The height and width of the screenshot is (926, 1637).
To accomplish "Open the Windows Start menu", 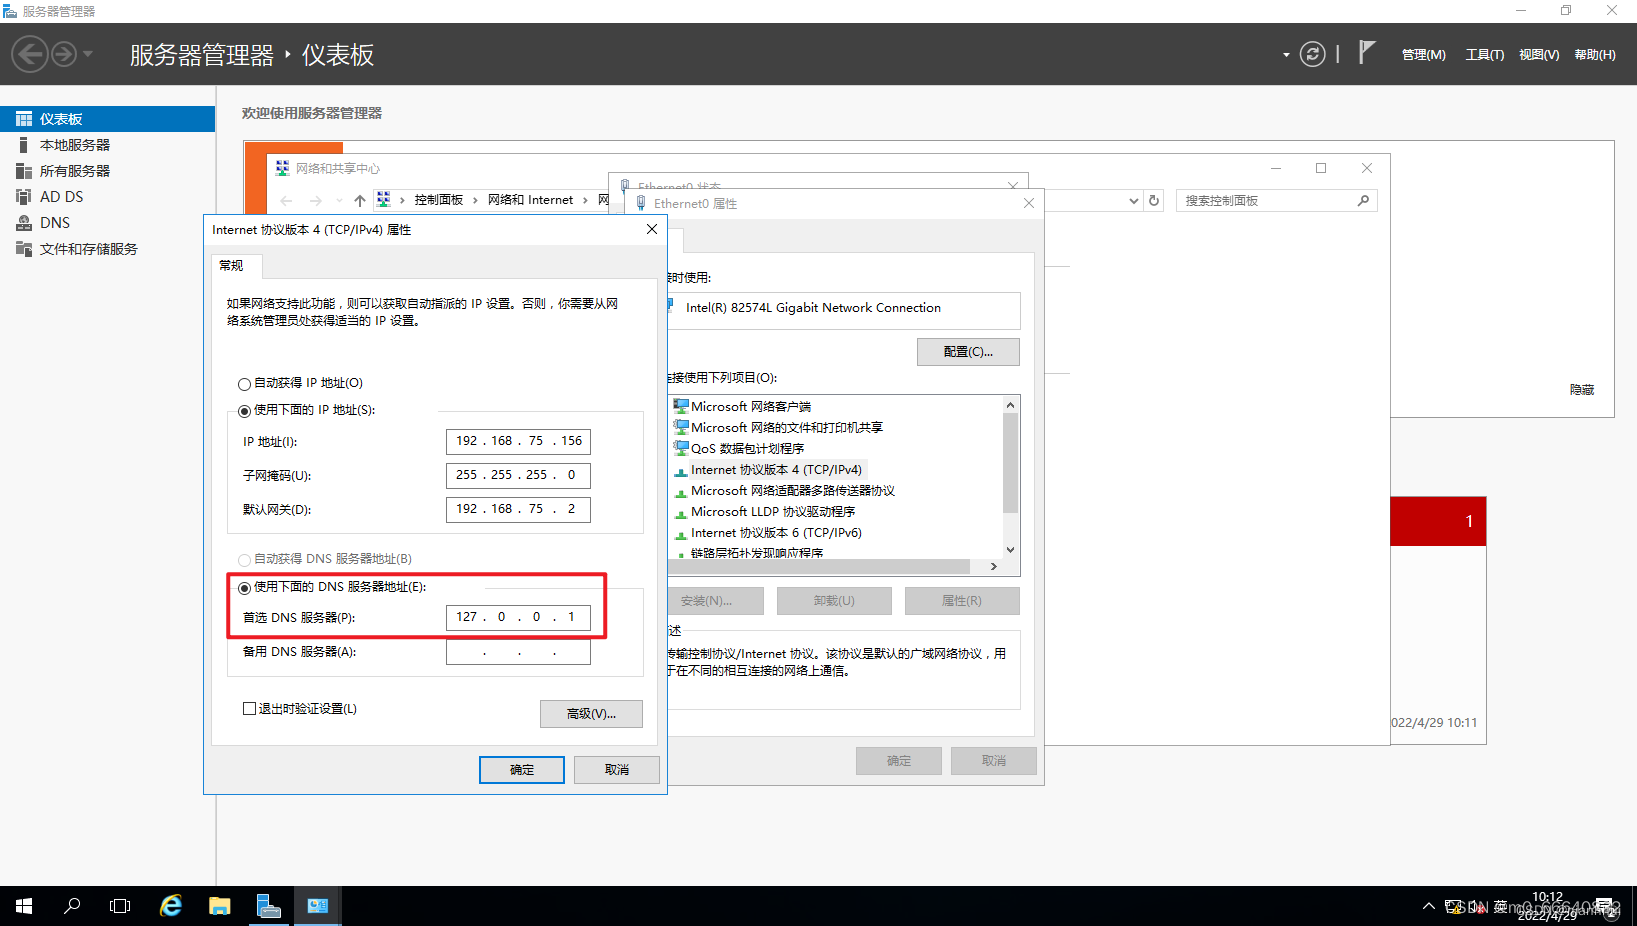I will click(x=24, y=906).
